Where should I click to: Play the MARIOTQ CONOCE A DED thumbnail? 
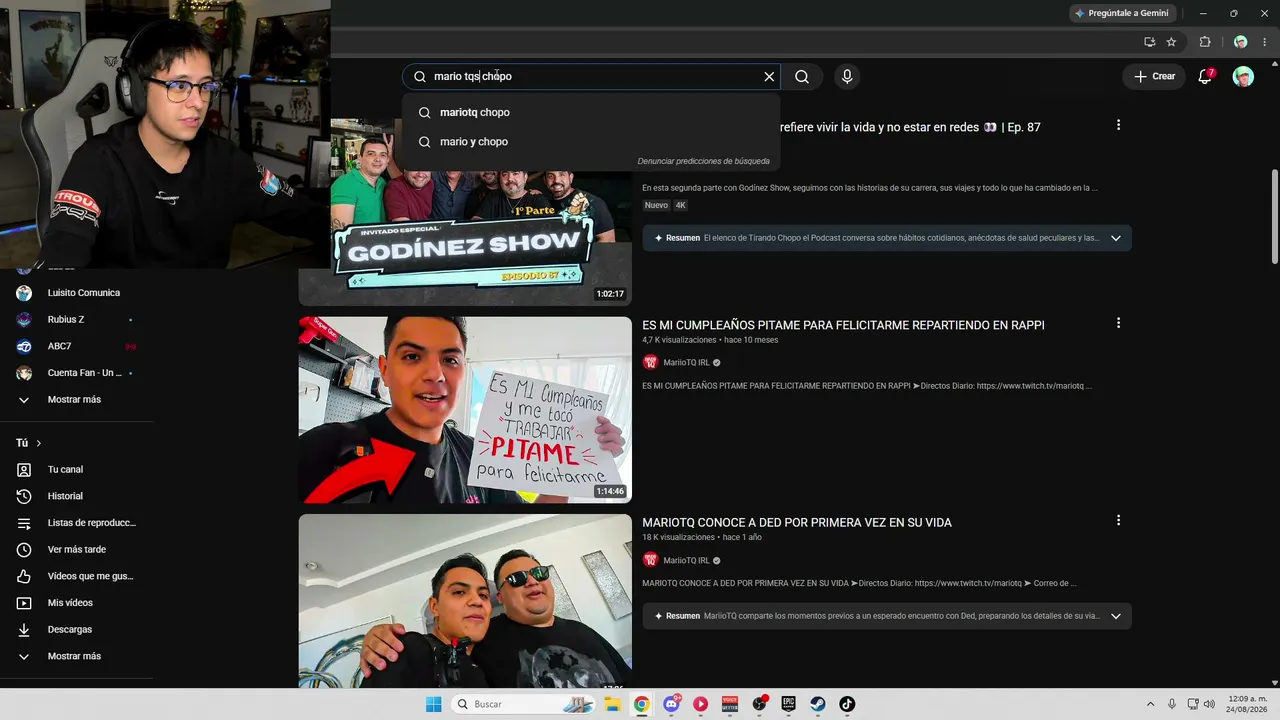tap(465, 601)
